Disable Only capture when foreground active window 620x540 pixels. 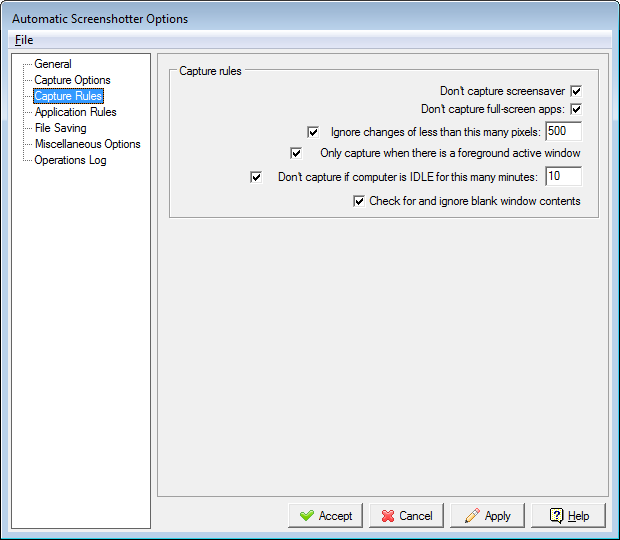point(296,153)
